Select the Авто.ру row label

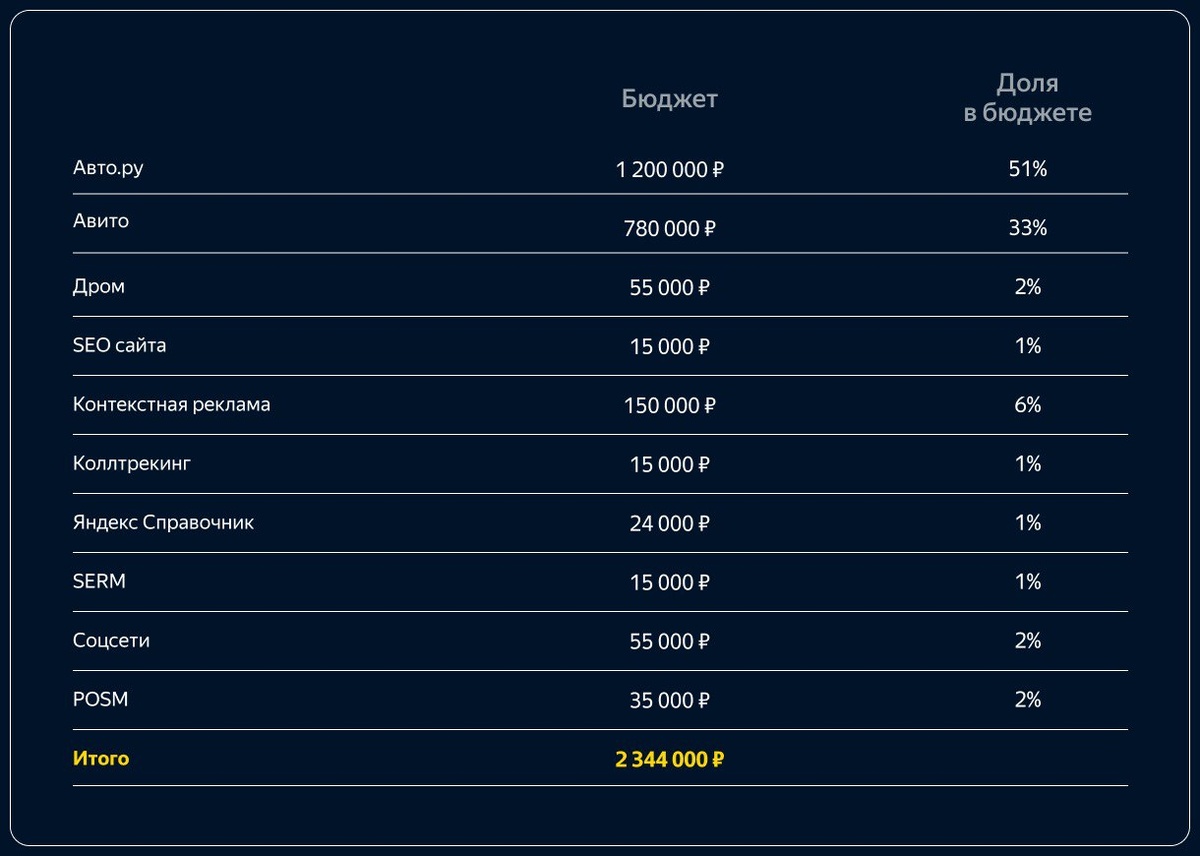pos(108,168)
